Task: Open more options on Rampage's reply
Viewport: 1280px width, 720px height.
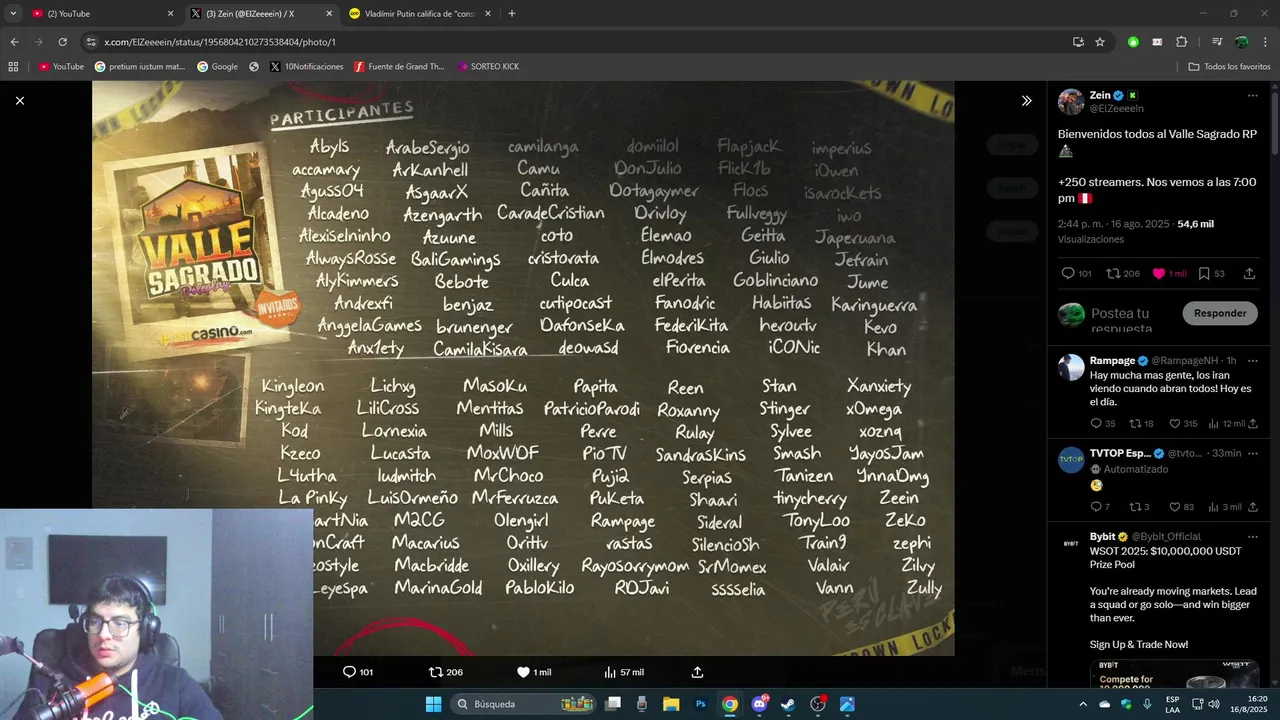Action: [1252, 360]
